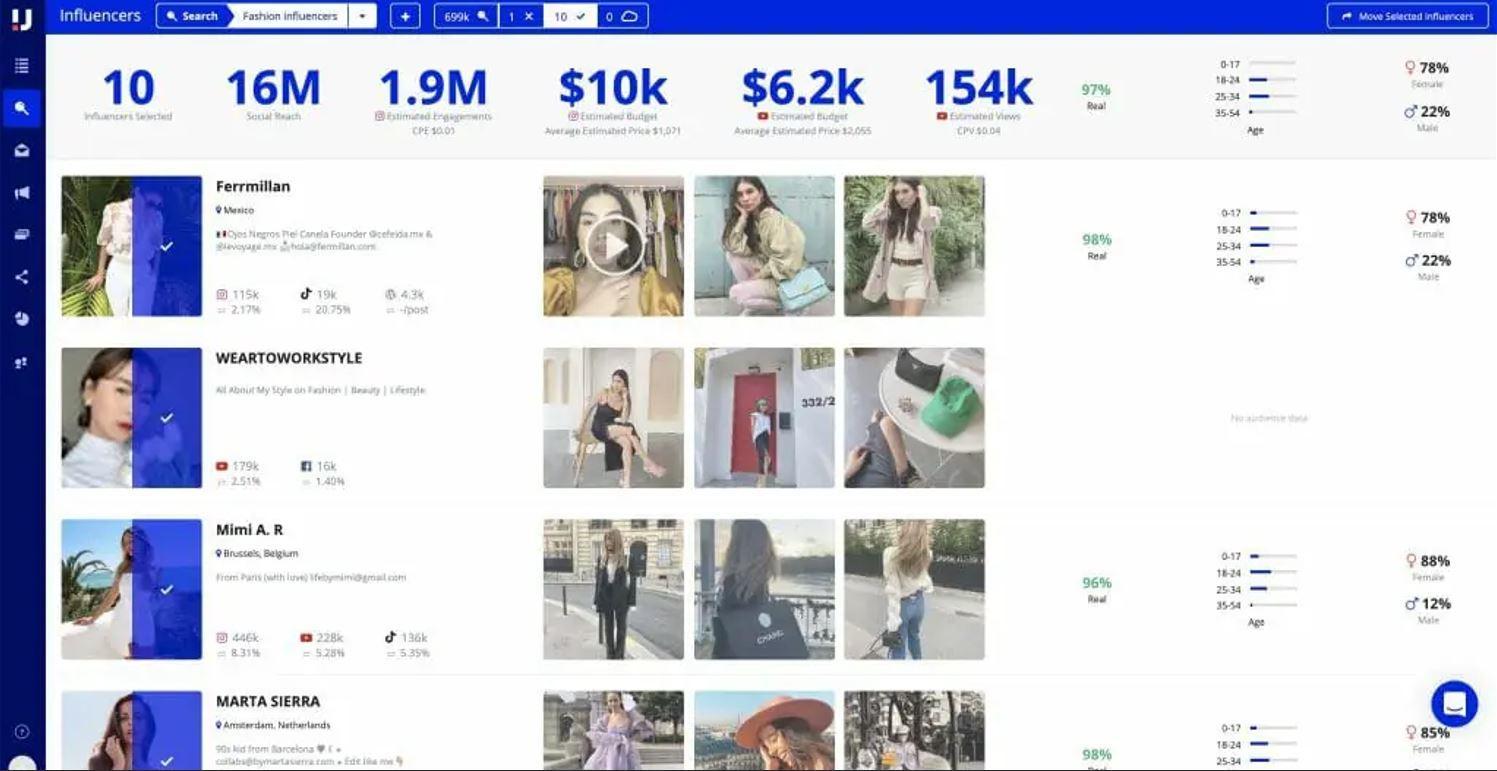Select the 699k search results tab
The width and height of the screenshot is (1497, 771).
[466, 16]
